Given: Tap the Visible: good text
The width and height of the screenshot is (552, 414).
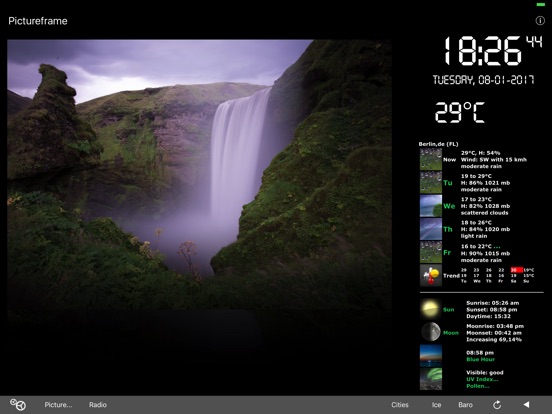Looking at the screenshot, I should pos(485,372).
